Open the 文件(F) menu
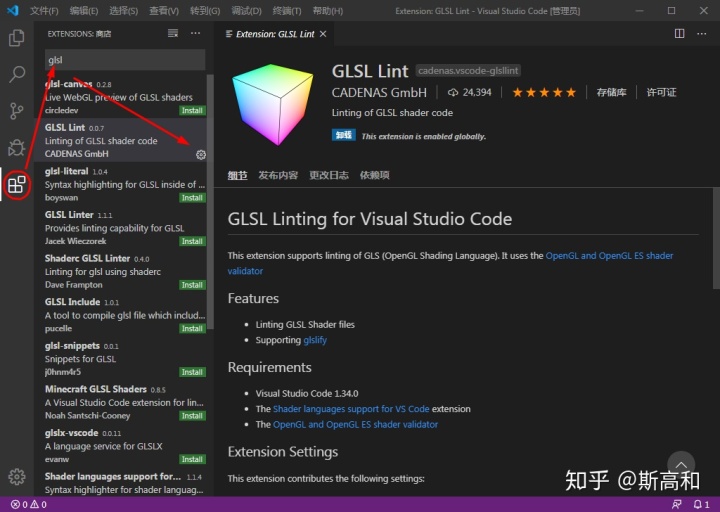 click(x=44, y=11)
